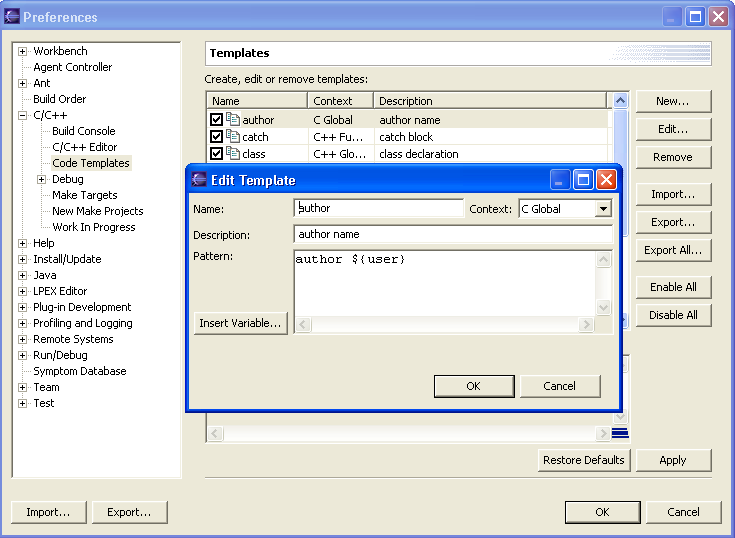Collapse the C/C++ tree node
735x538 pixels.
[x=23, y=115]
